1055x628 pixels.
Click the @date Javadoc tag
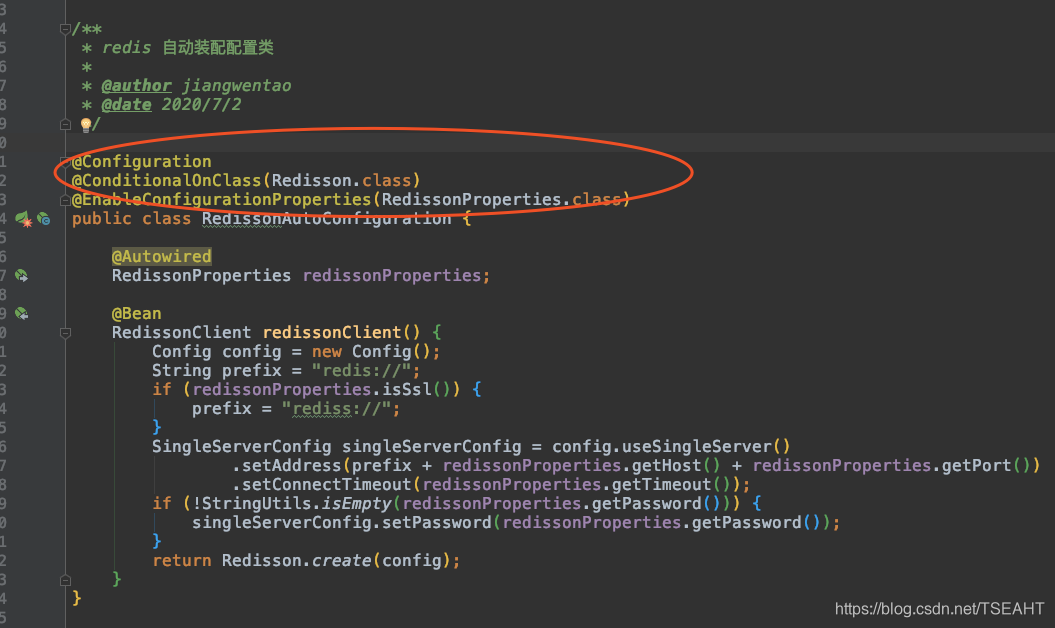tap(126, 104)
